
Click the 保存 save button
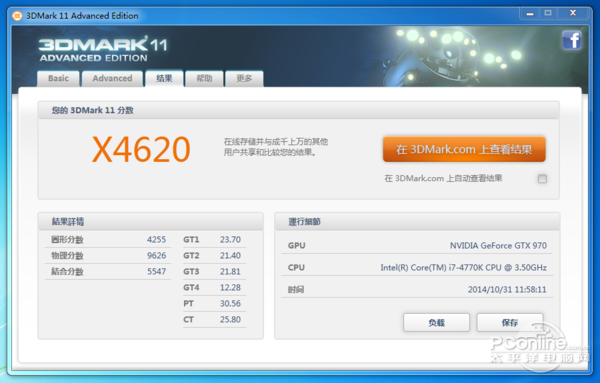[510, 323]
